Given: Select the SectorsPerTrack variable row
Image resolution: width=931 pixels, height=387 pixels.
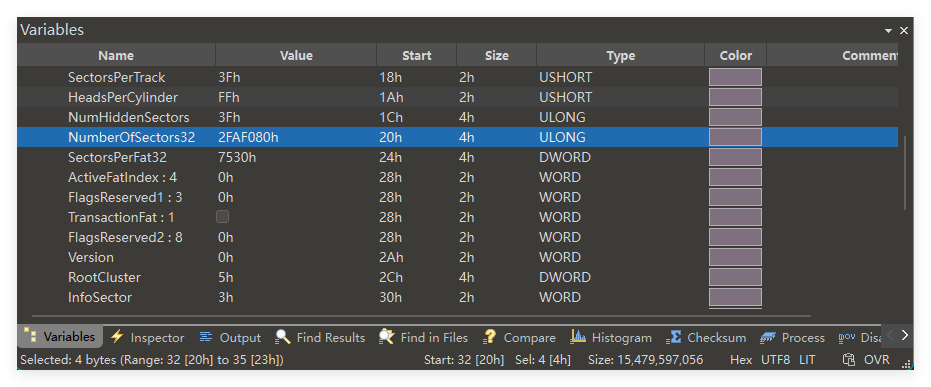Looking at the screenshot, I should point(457,77).
